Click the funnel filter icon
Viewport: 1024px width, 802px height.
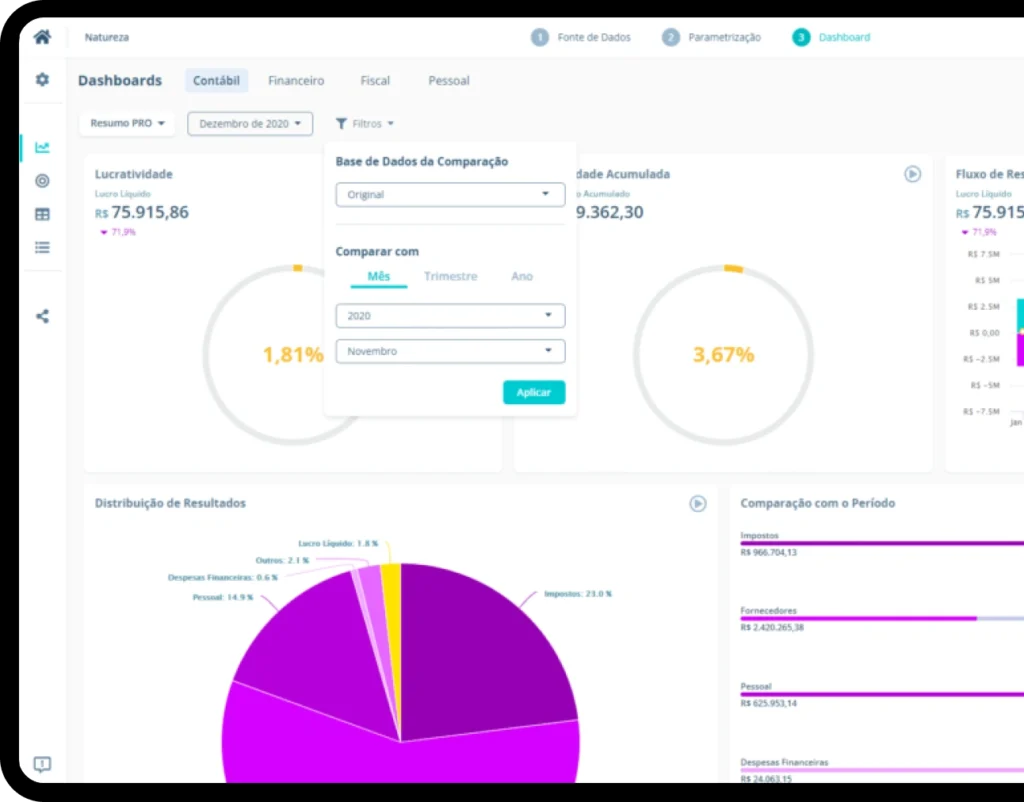(x=341, y=123)
